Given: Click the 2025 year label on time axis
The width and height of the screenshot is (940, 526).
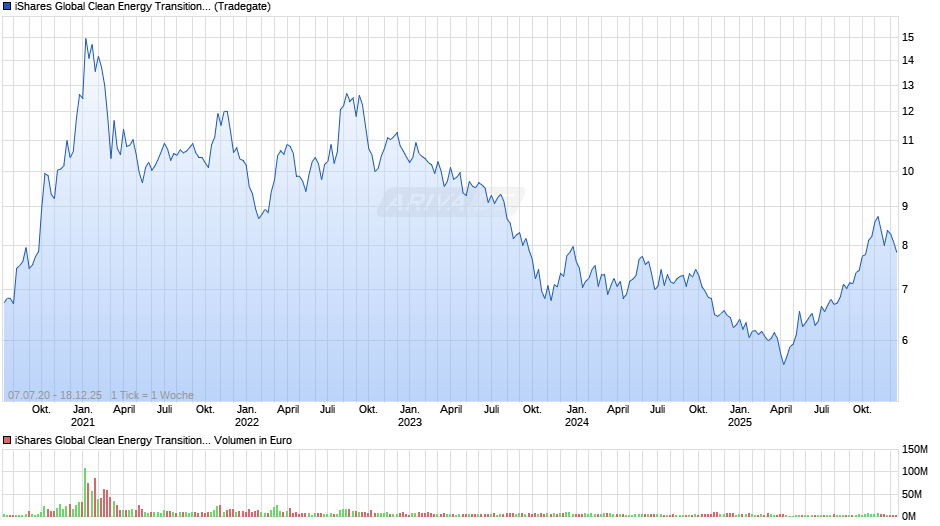Looking at the screenshot, I should point(739,422).
